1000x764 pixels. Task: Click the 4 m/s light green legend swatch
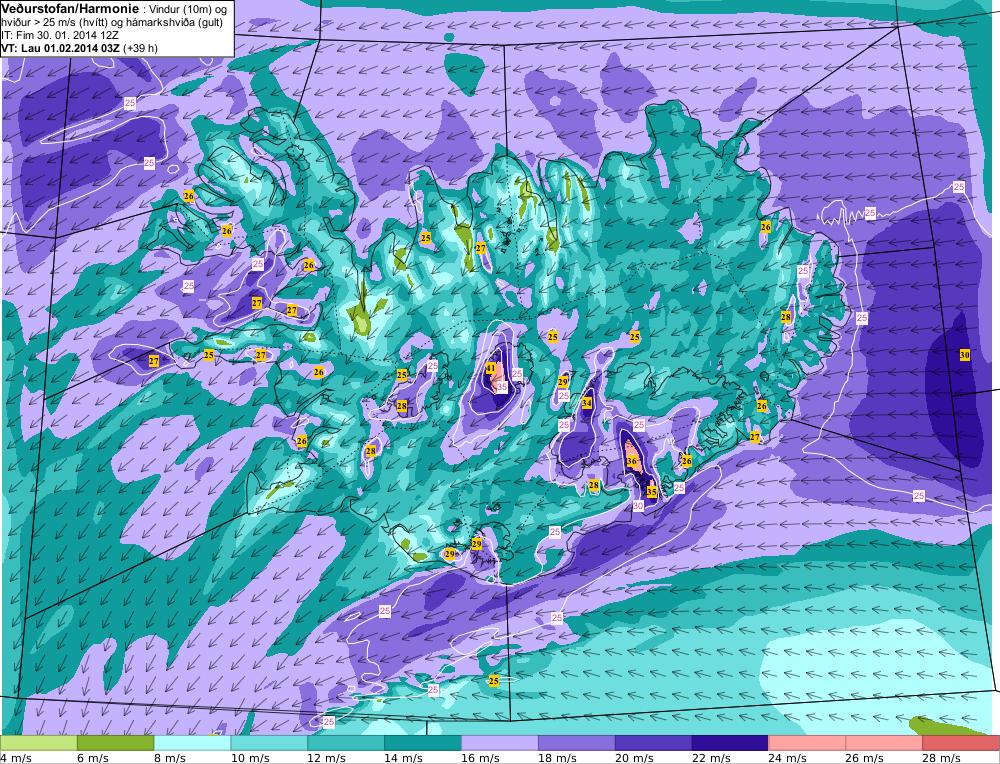click(38, 743)
